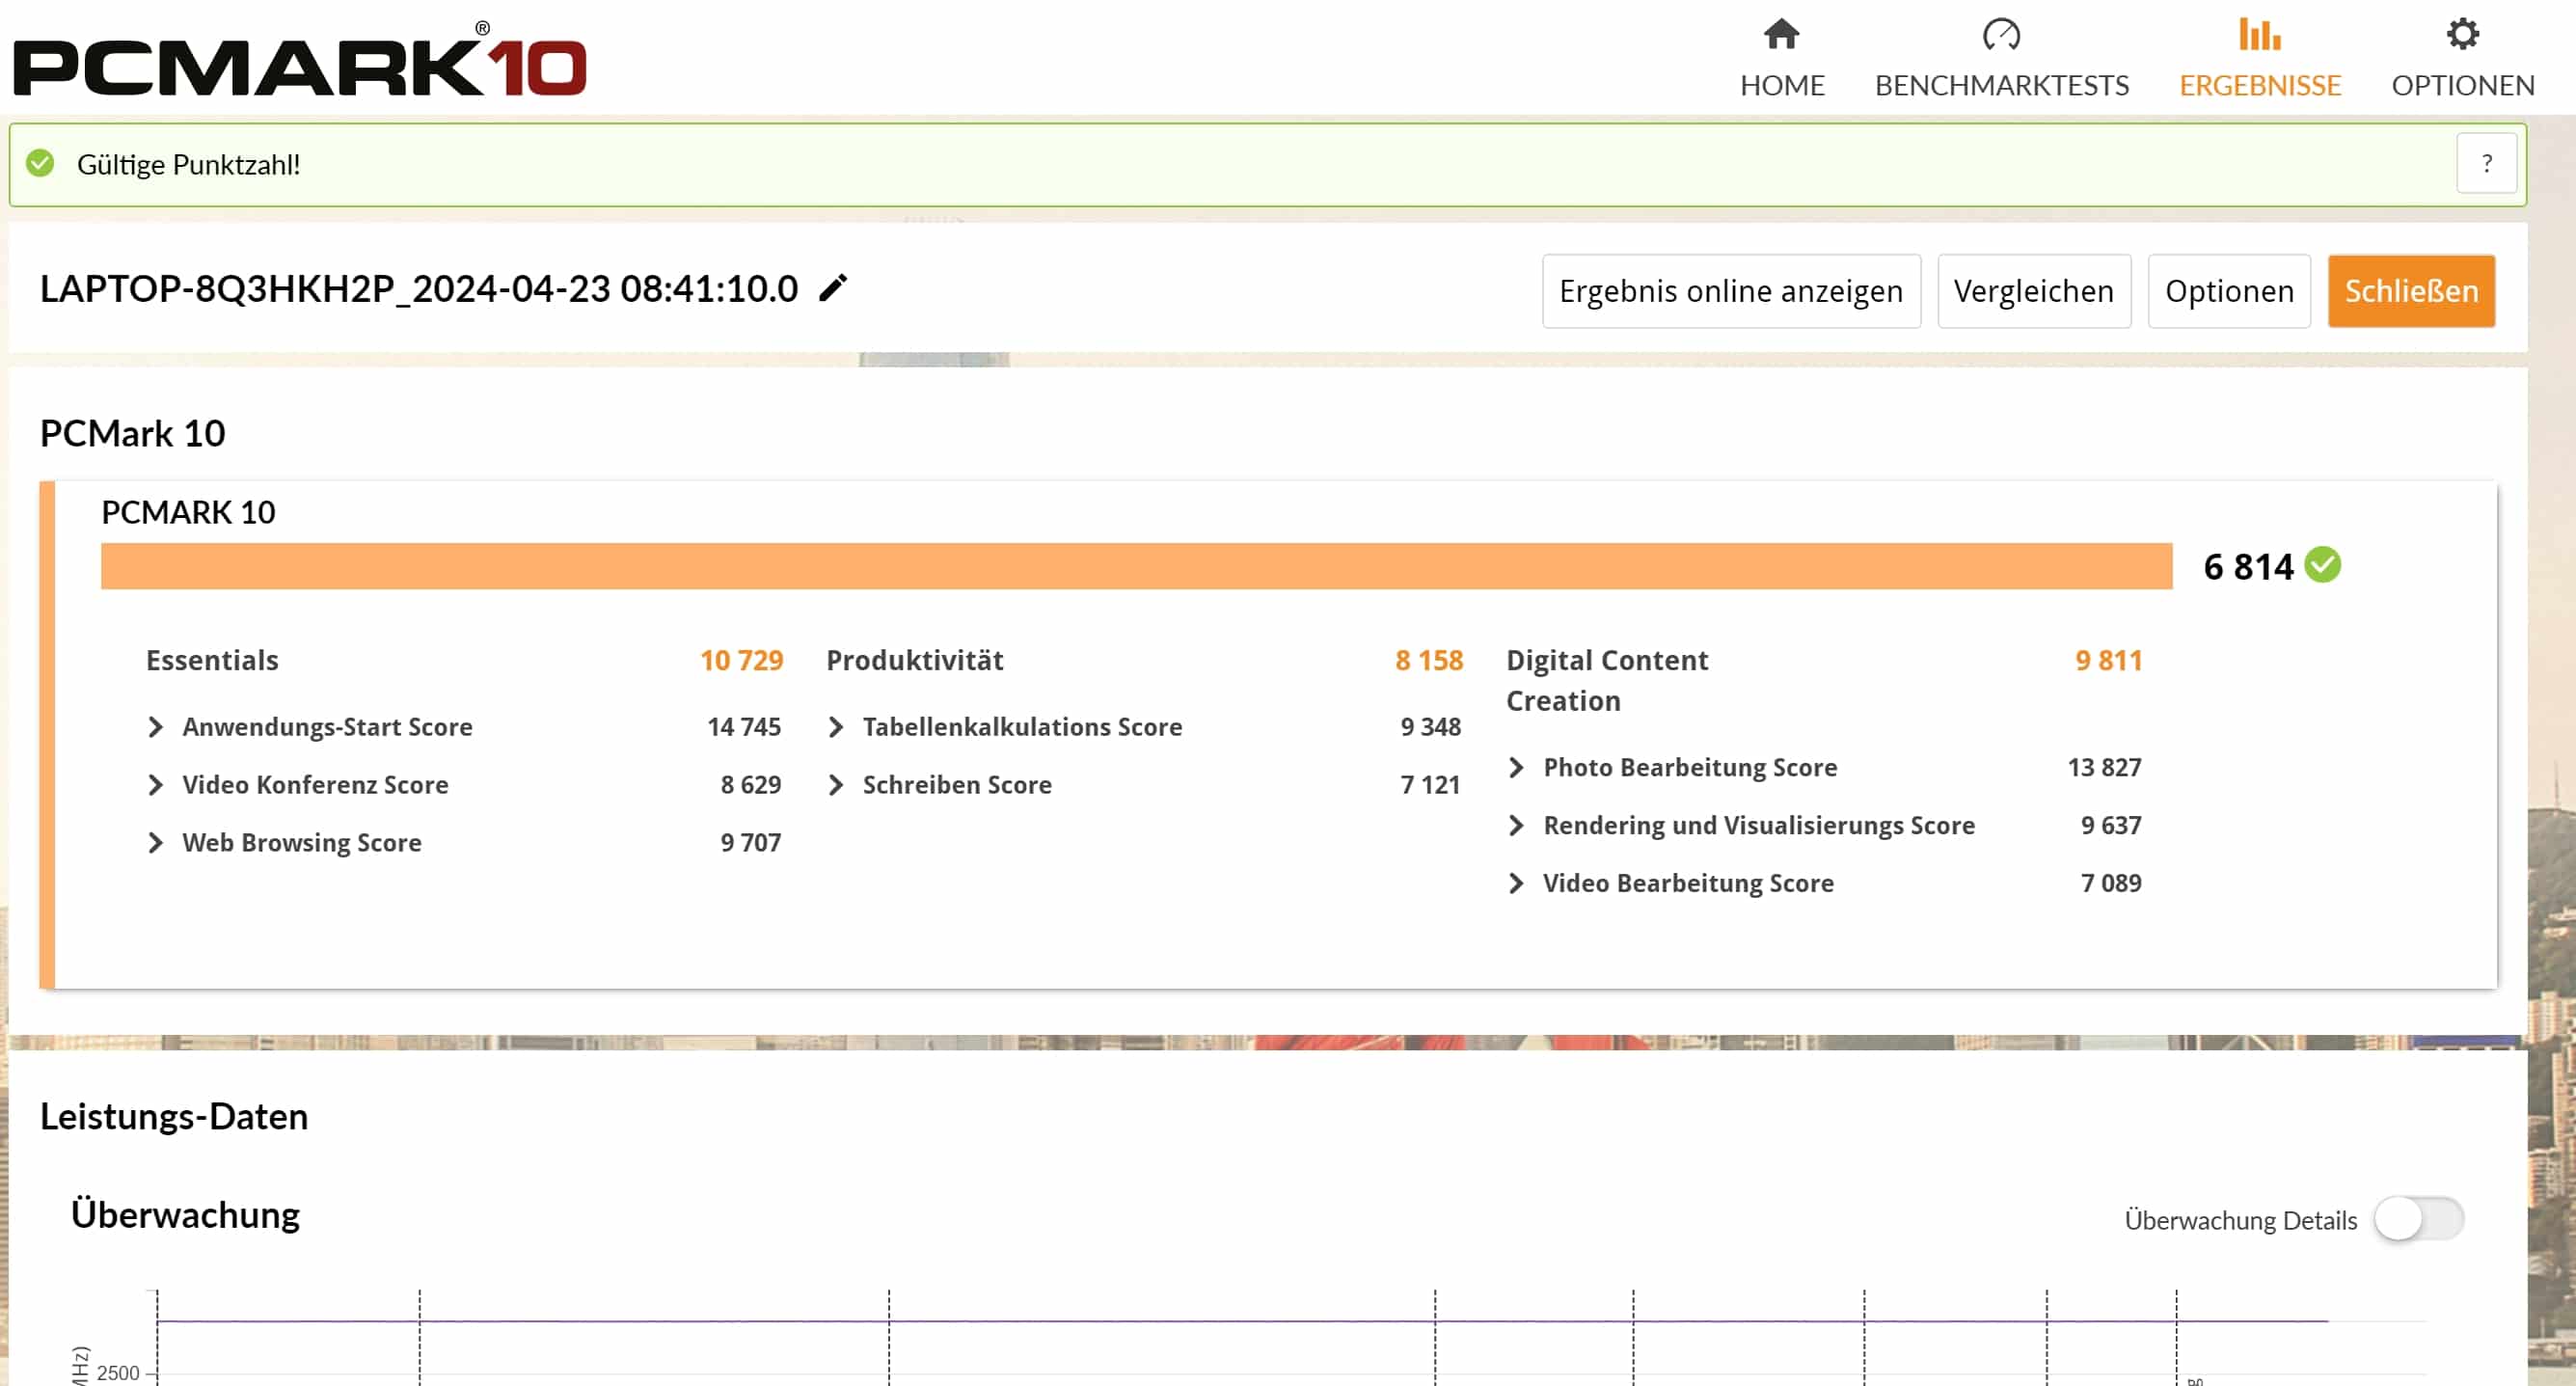Click the Ergebnisse bar-chart icon
This screenshot has width=2576, height=1386.
tap(2259, 35)
